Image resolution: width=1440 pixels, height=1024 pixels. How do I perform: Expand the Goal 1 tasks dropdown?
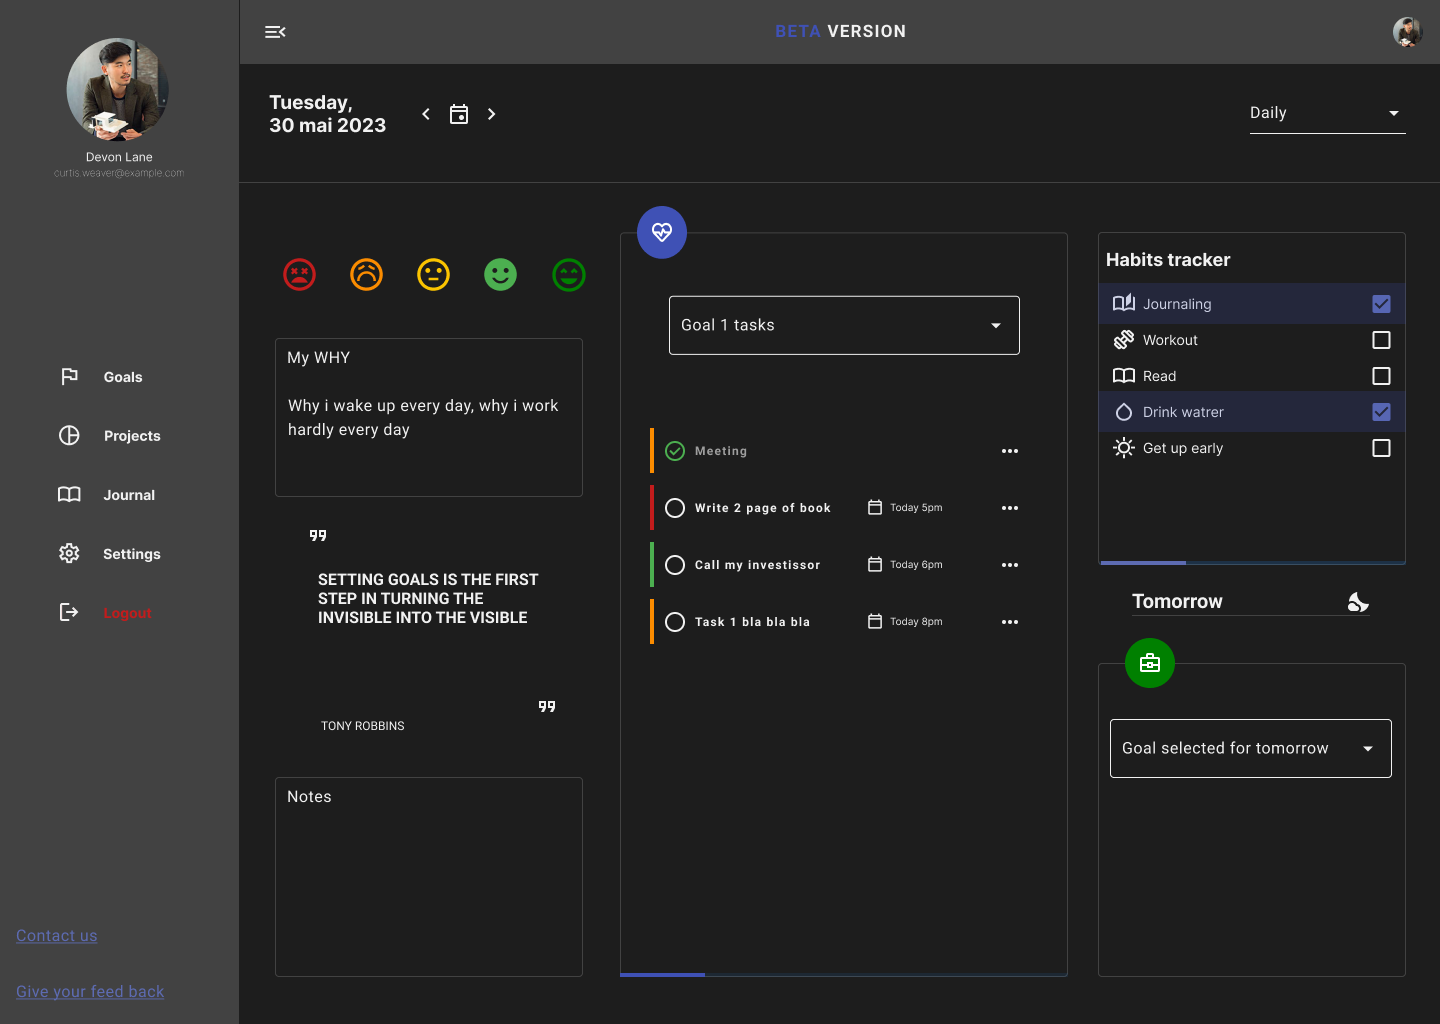click(844, 325)
